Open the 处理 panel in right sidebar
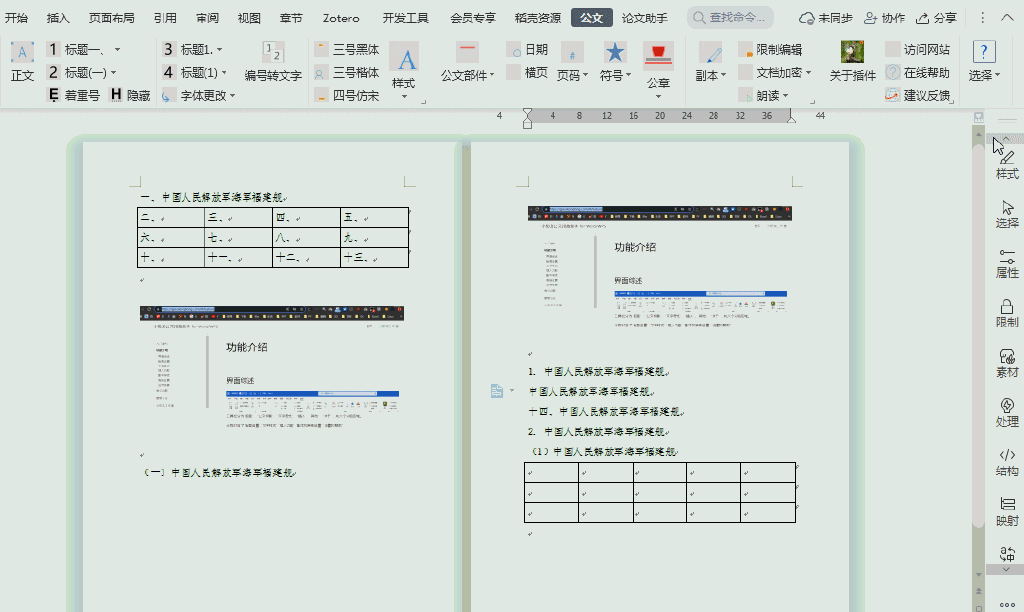This screenshot has height=612, width=1024. tap(1007, 412)
